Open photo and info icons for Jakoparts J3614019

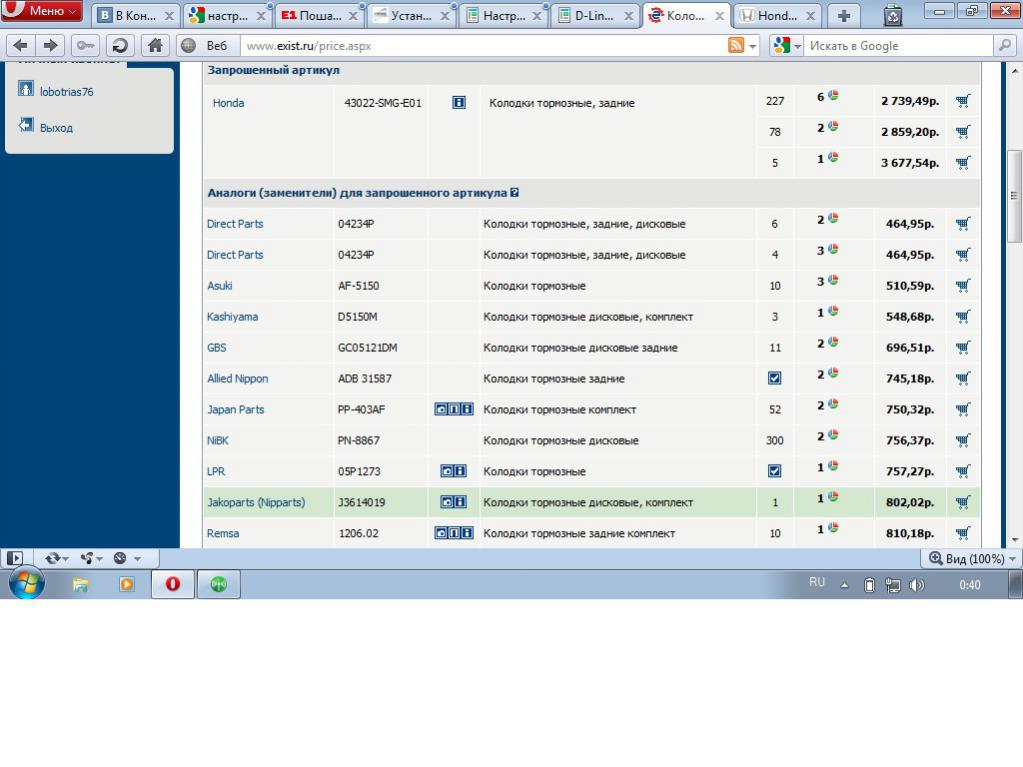tap(453, 502)
